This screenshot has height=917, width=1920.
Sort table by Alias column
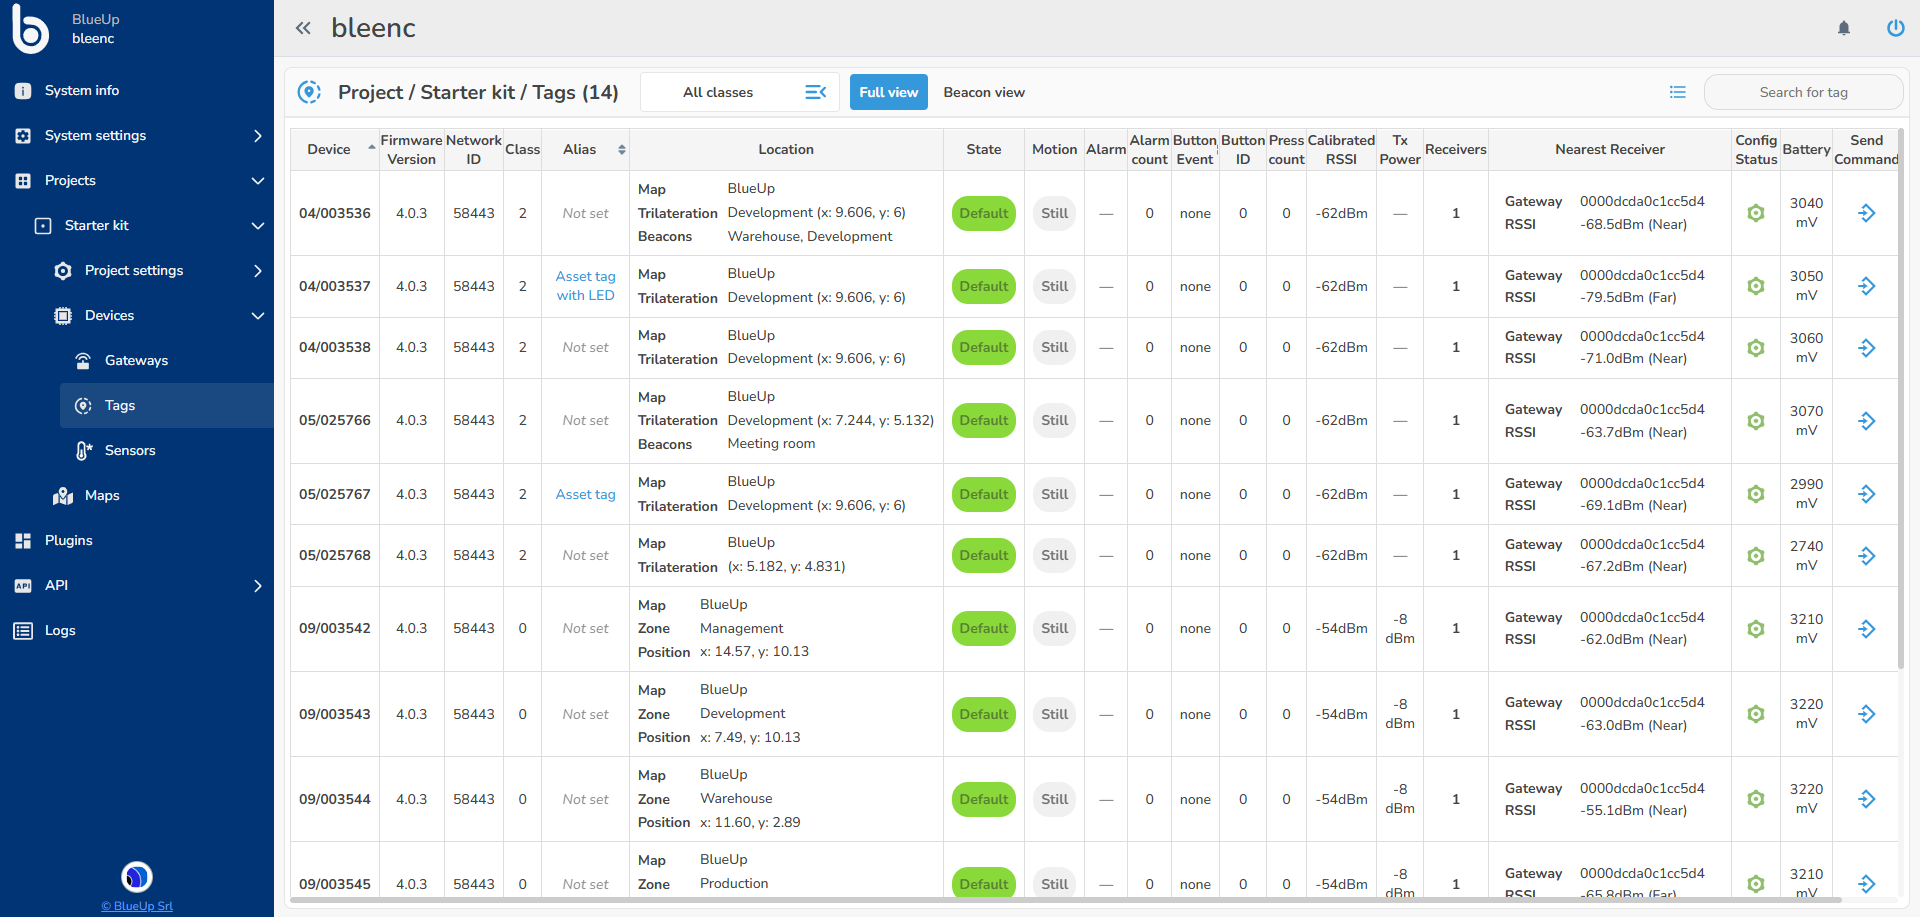(621, 150)
